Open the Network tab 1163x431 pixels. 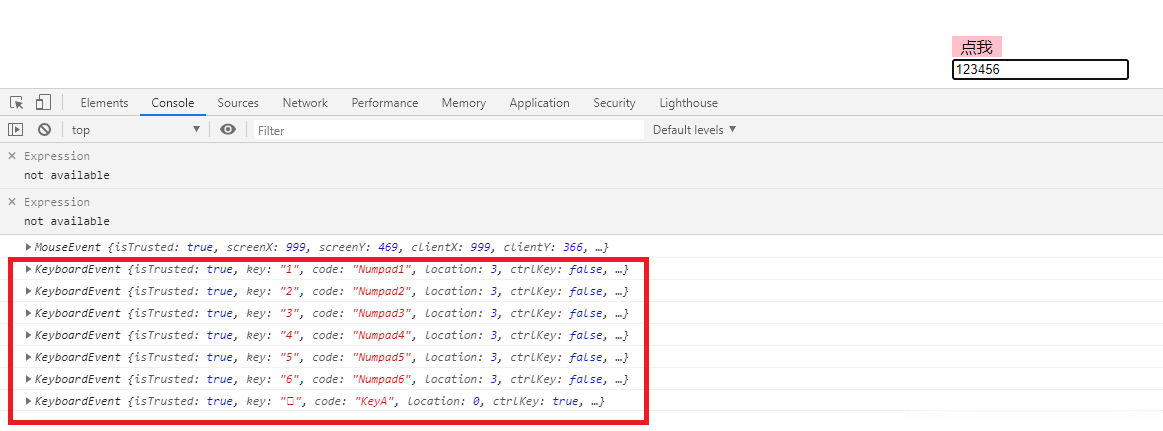[x=305, y=103]
